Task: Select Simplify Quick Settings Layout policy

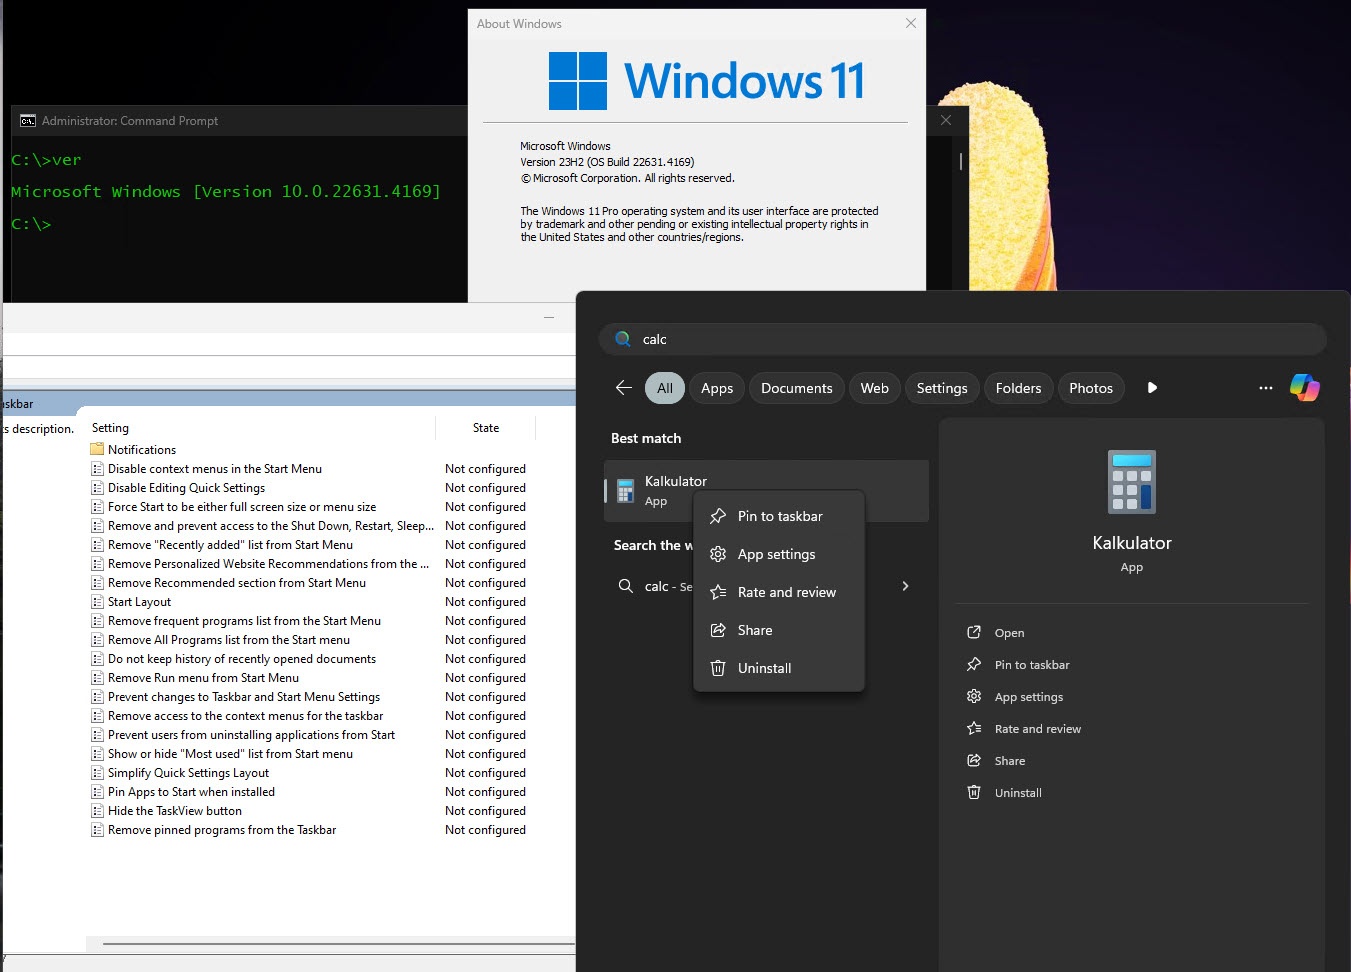Action: point(188,773)
